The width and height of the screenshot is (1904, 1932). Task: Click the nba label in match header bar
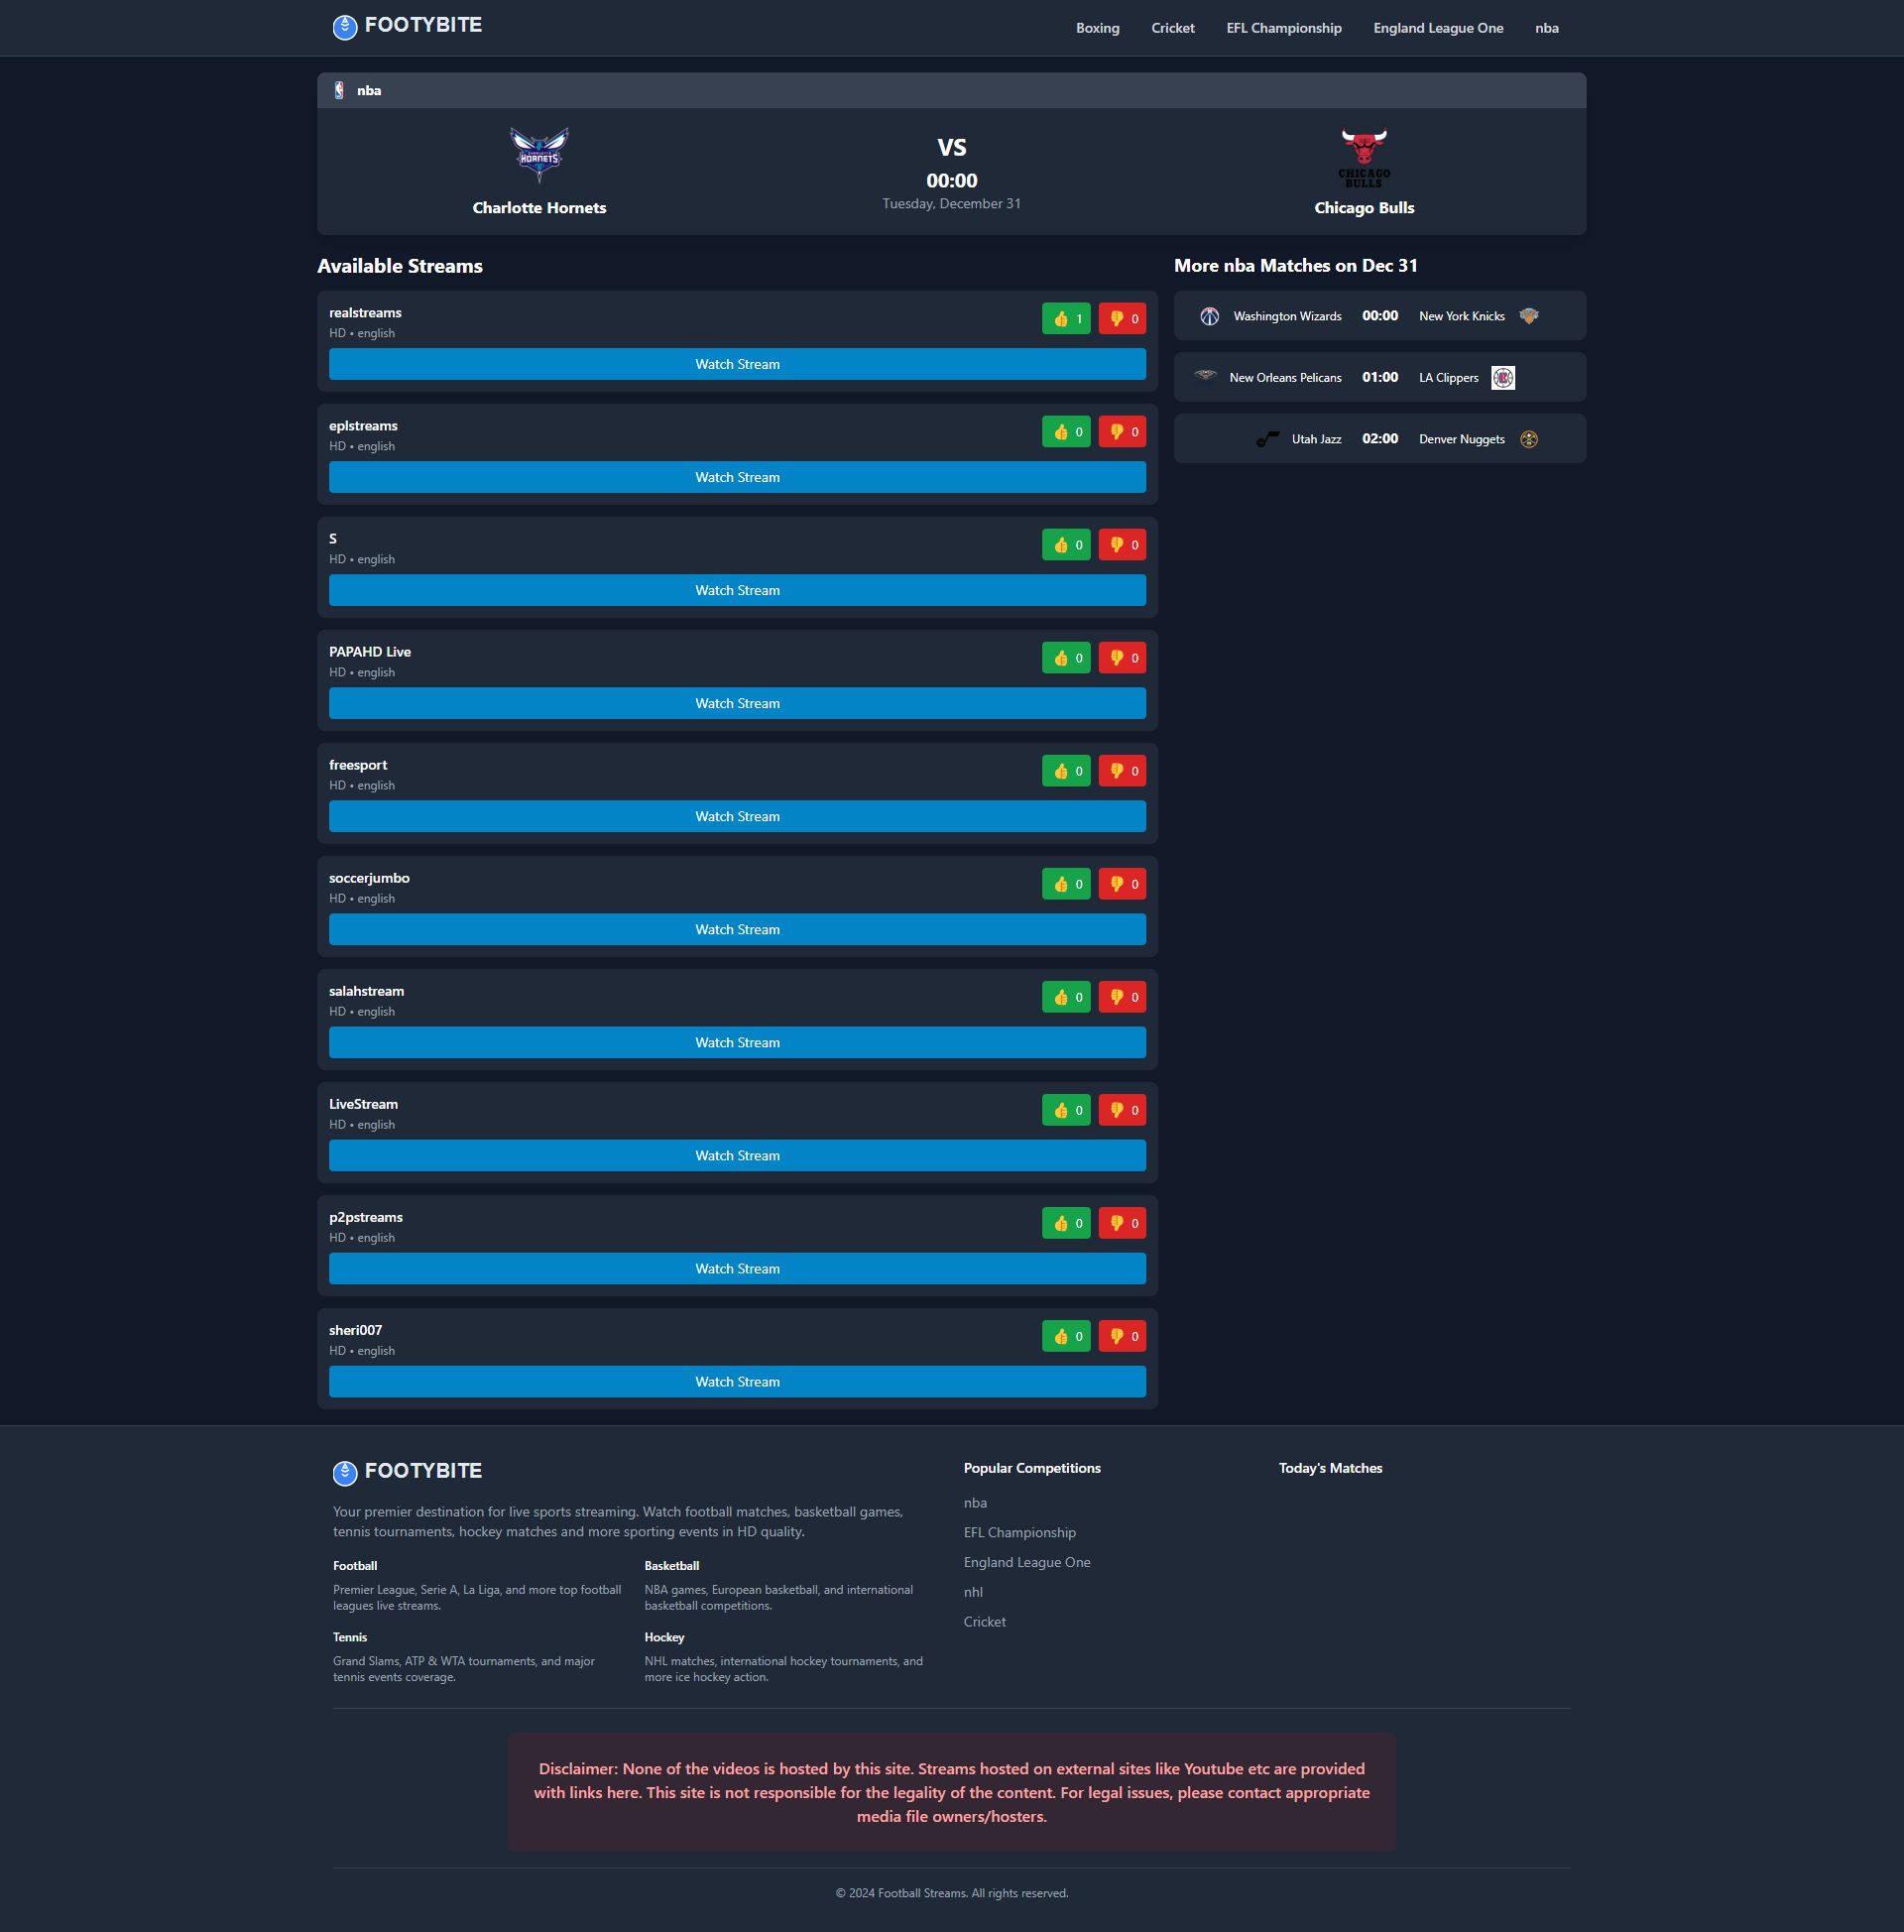click(369, 91)
